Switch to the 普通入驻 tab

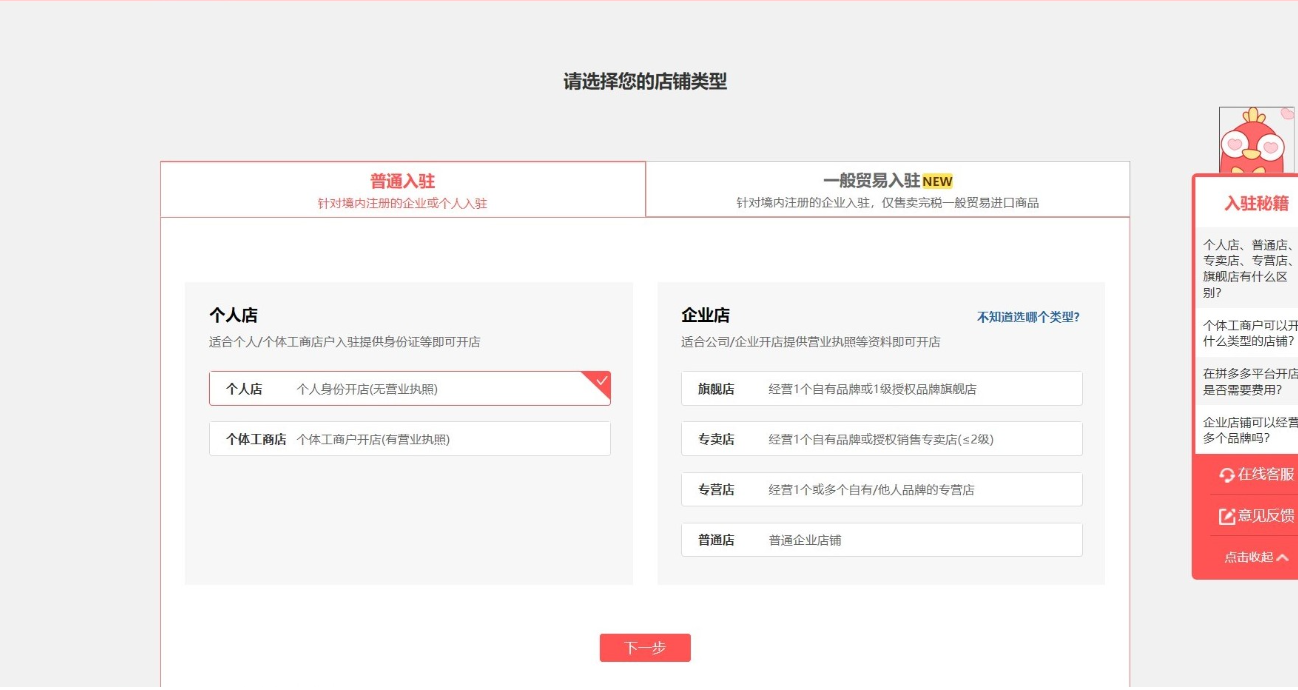(403, 189)
